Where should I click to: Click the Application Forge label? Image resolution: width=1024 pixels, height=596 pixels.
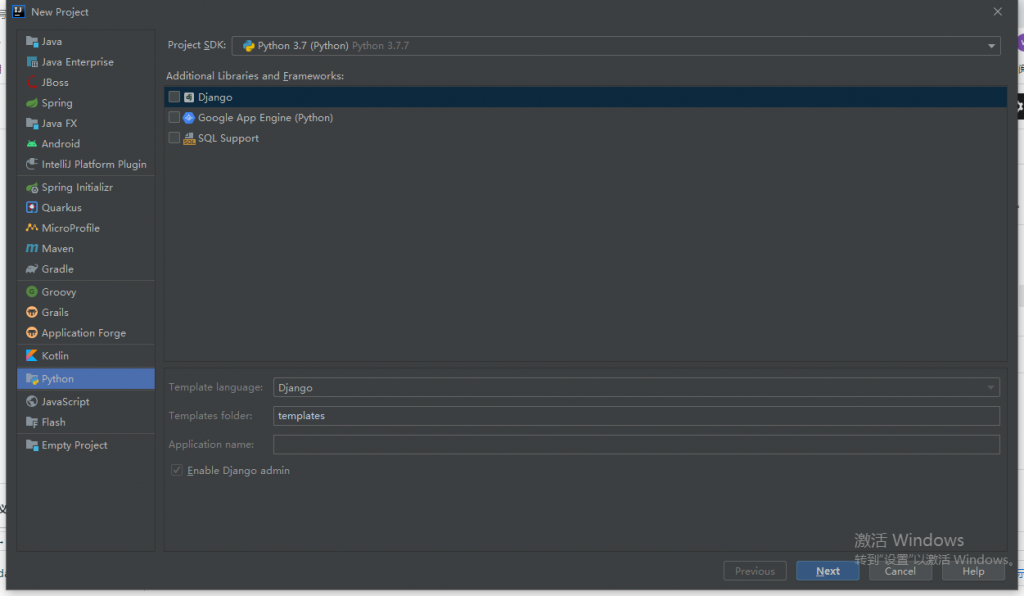click(x=84, y=333)
